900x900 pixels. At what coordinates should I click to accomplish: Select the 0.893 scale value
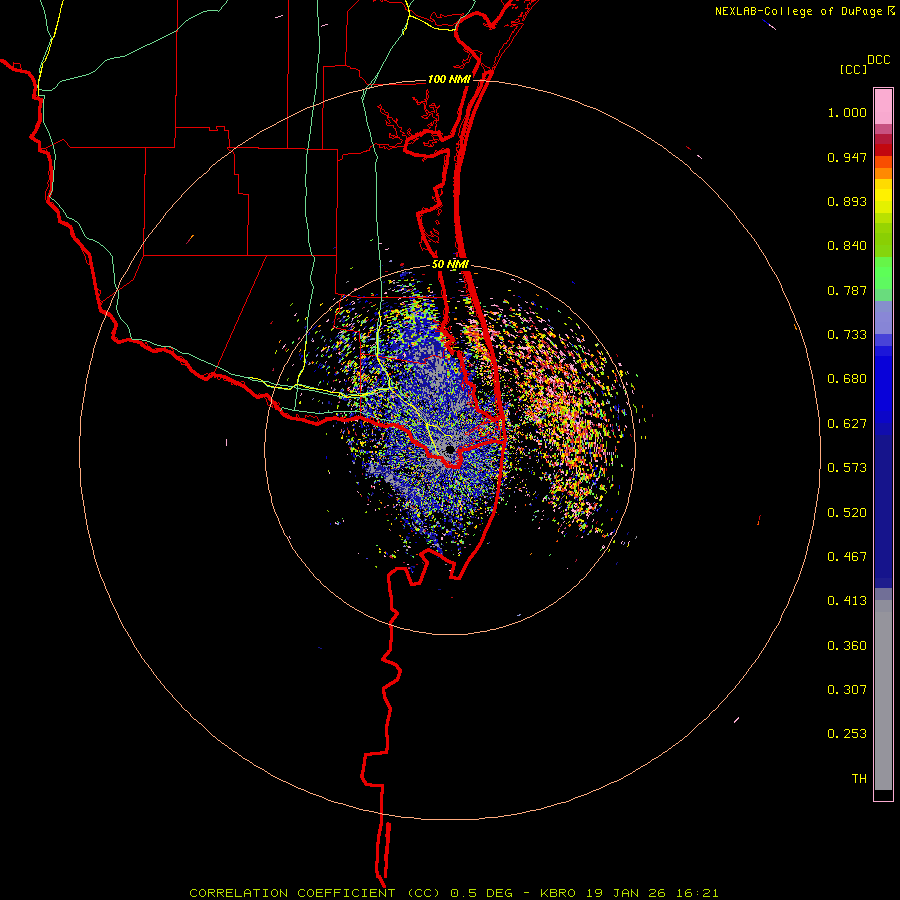coord(847,201)
